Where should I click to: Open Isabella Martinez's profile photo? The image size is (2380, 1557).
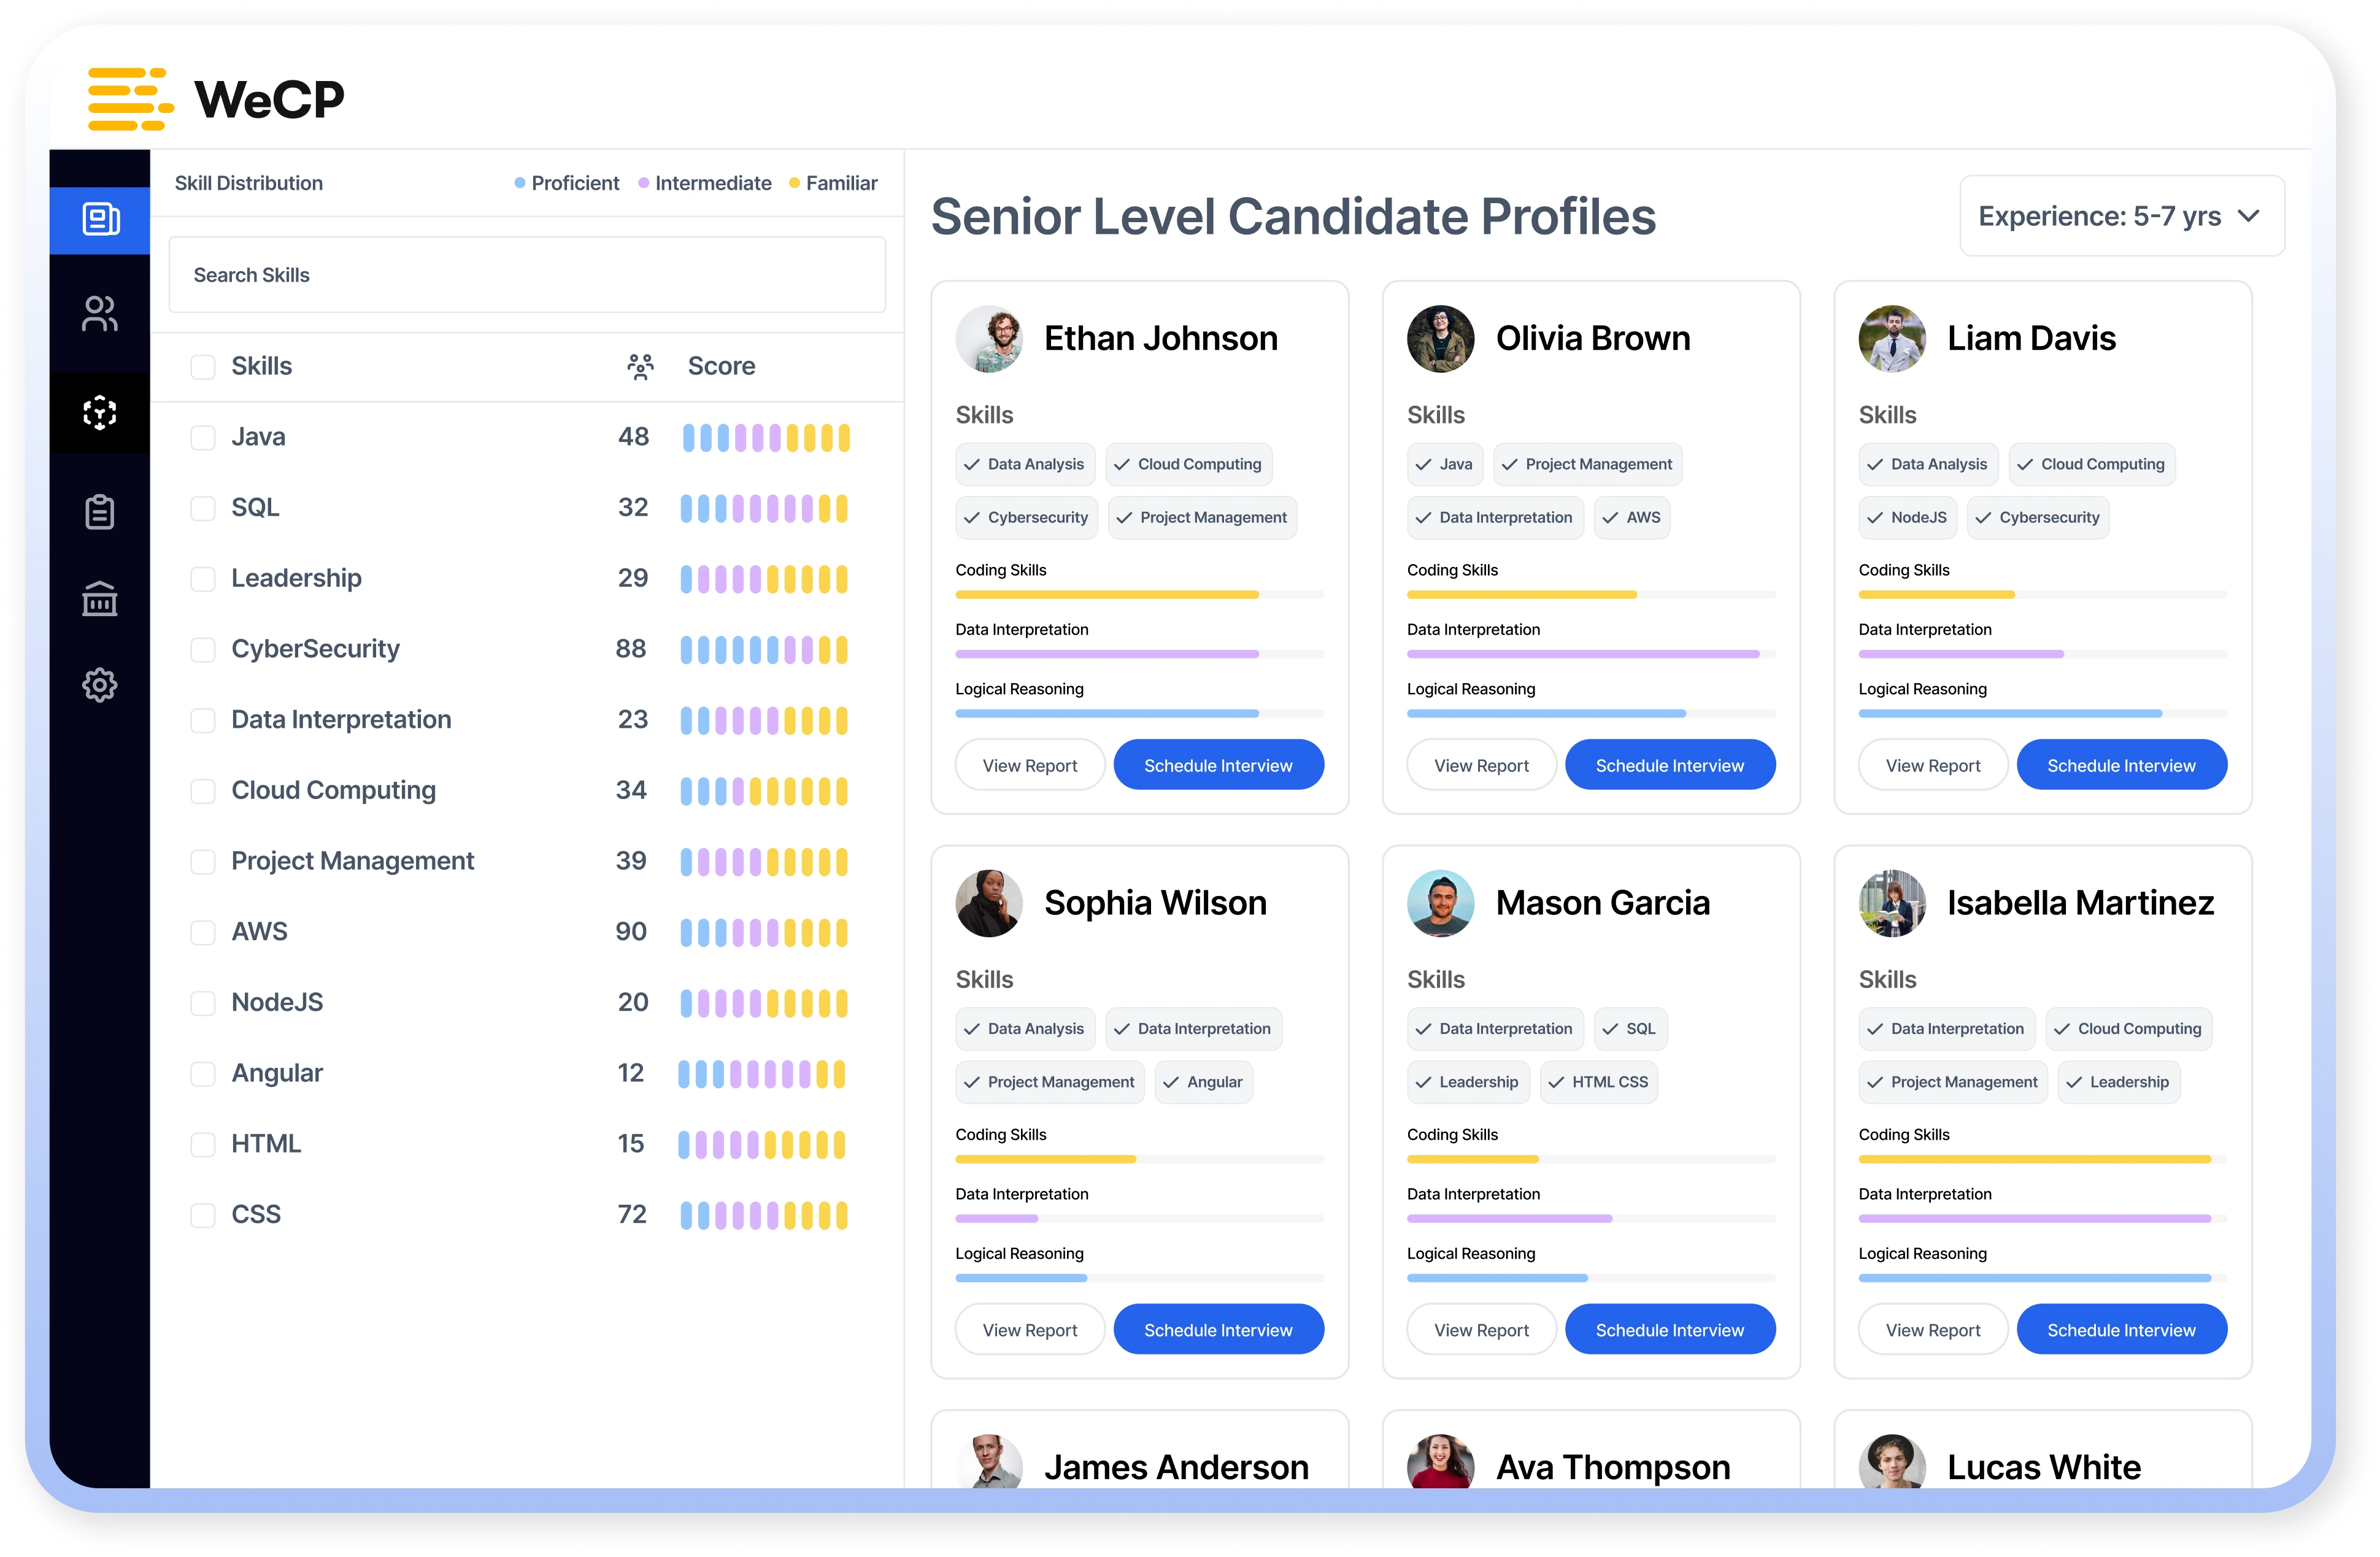point(1892,903)
